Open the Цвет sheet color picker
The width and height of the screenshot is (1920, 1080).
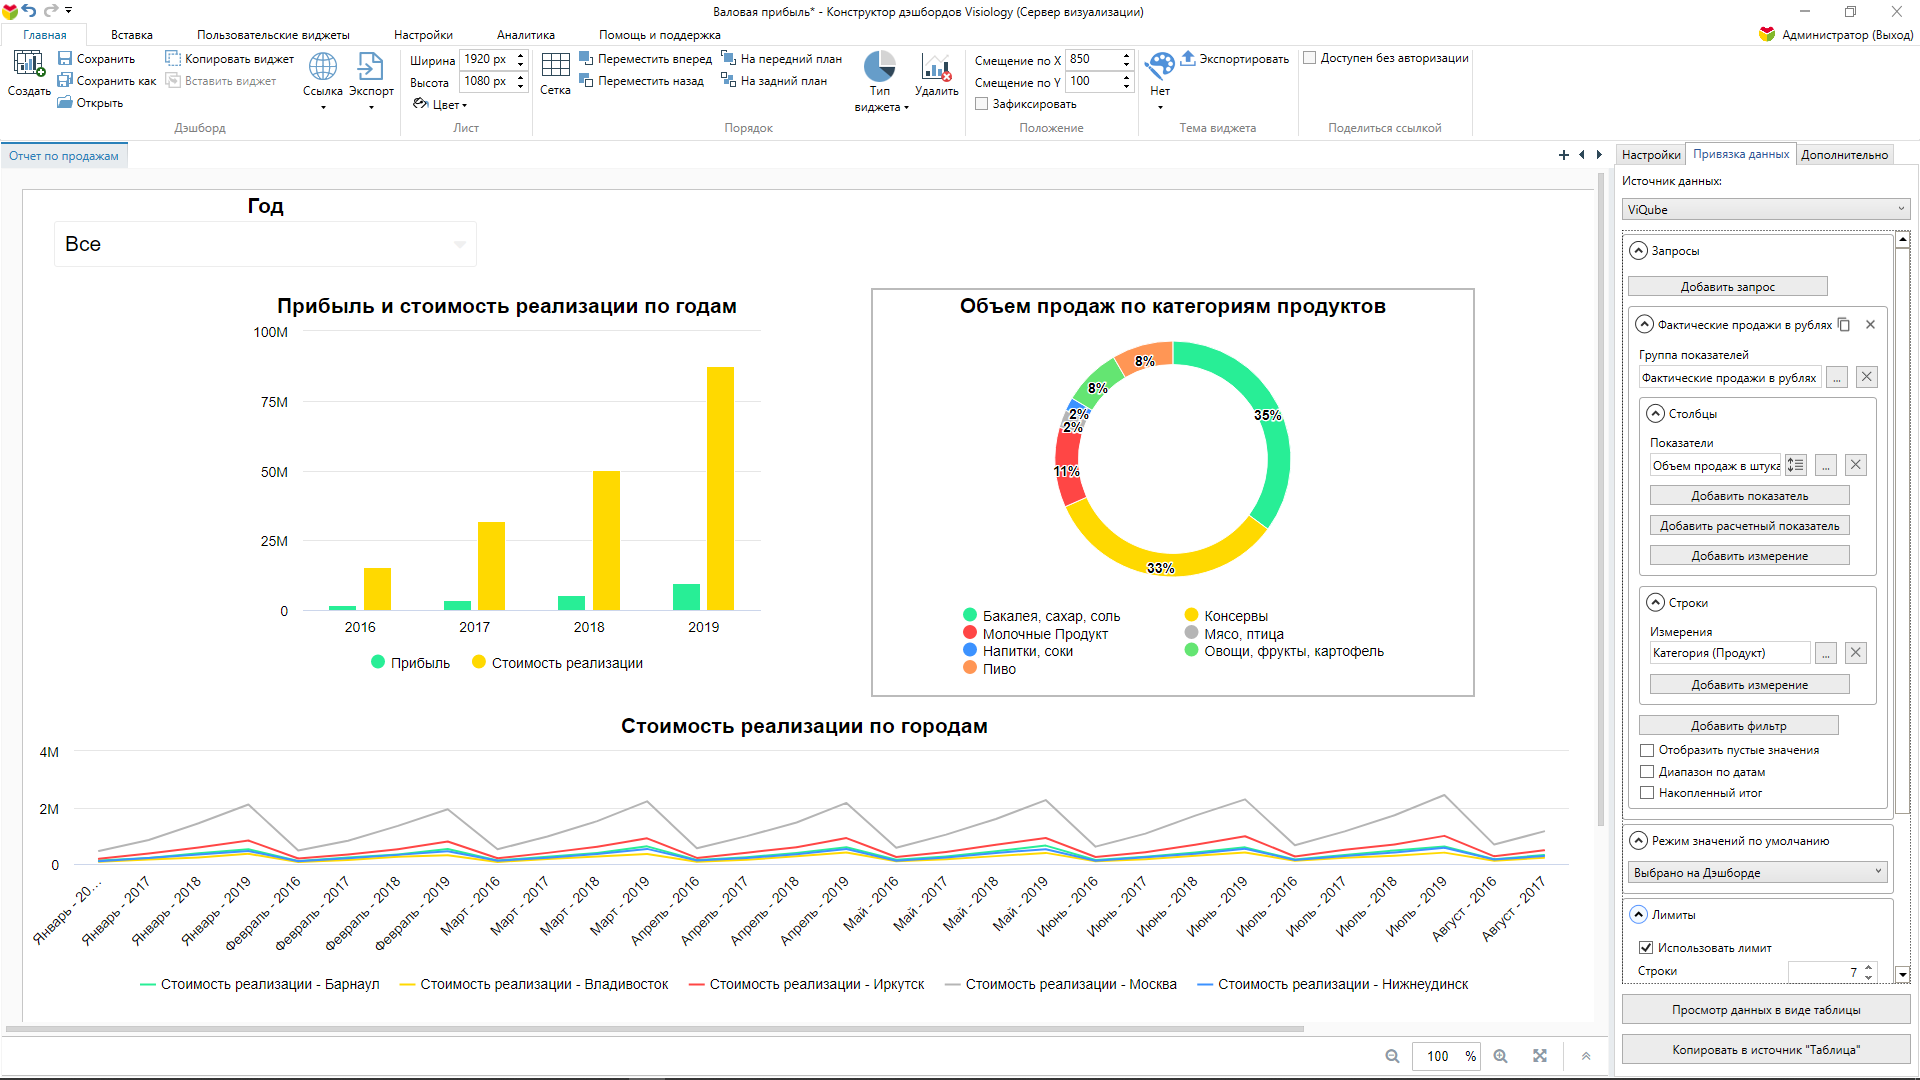[x=441, y=104]
